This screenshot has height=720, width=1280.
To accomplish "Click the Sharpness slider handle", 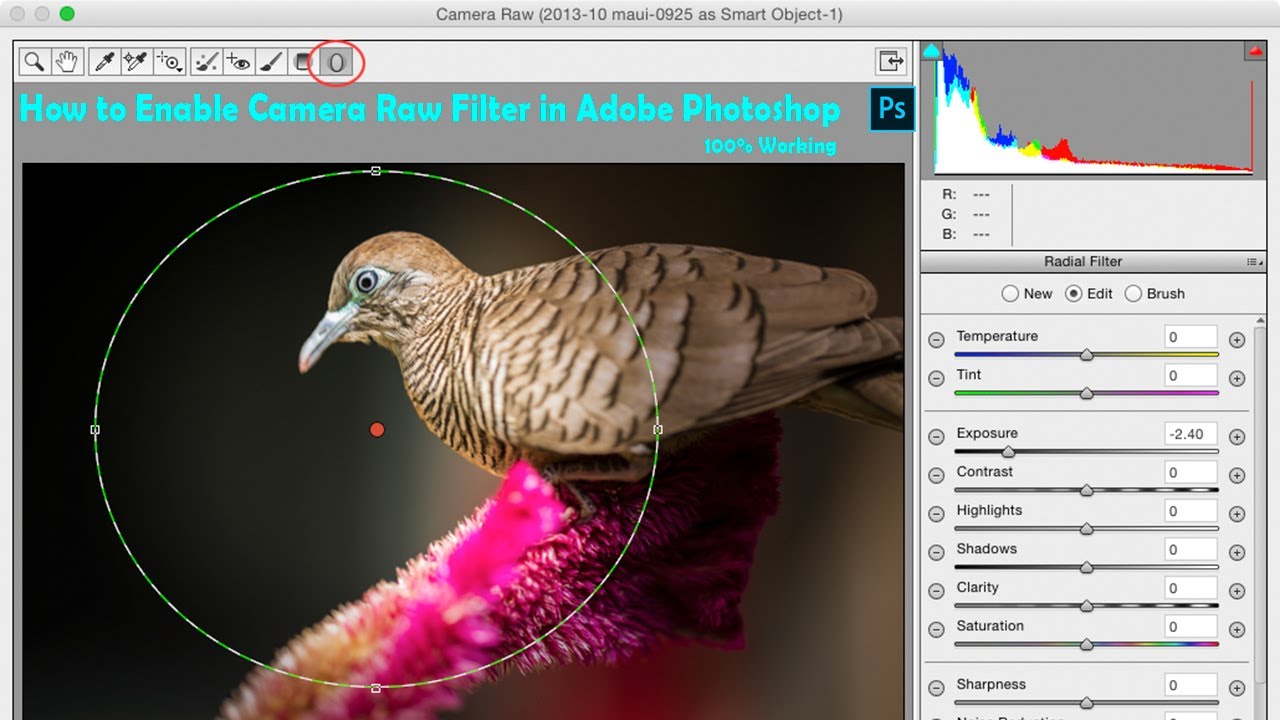I will tap(1087, 703).
